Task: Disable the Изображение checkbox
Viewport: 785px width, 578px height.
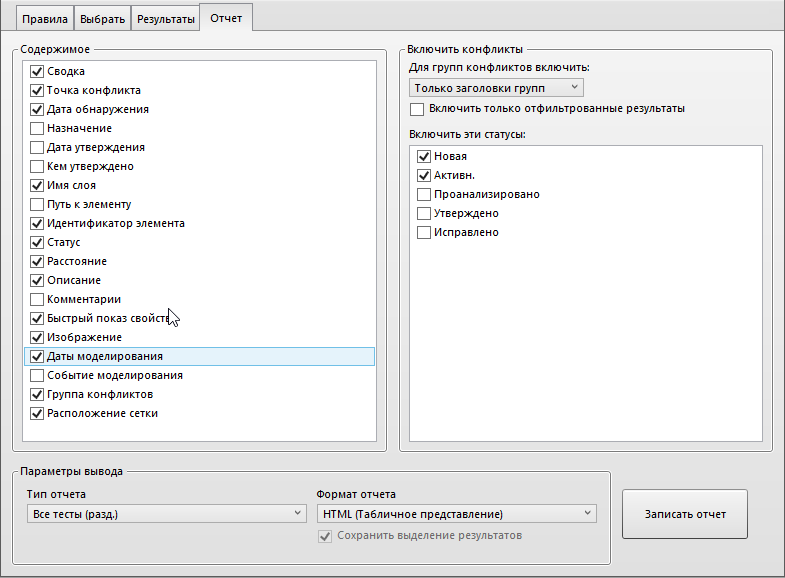Action: click(x=37, y=337)
